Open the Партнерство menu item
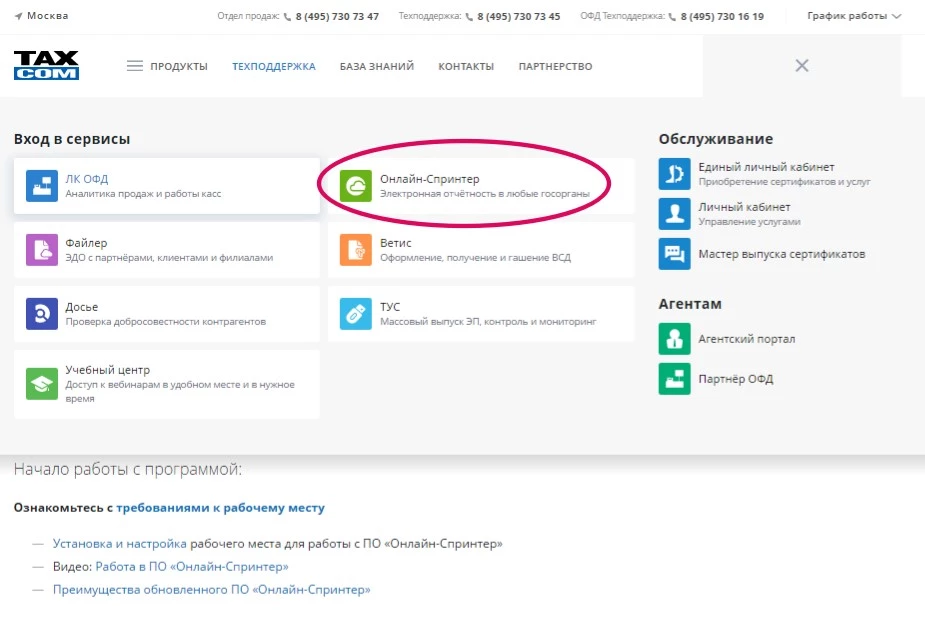This screenshot has width=925, height=620. [555, 67]
